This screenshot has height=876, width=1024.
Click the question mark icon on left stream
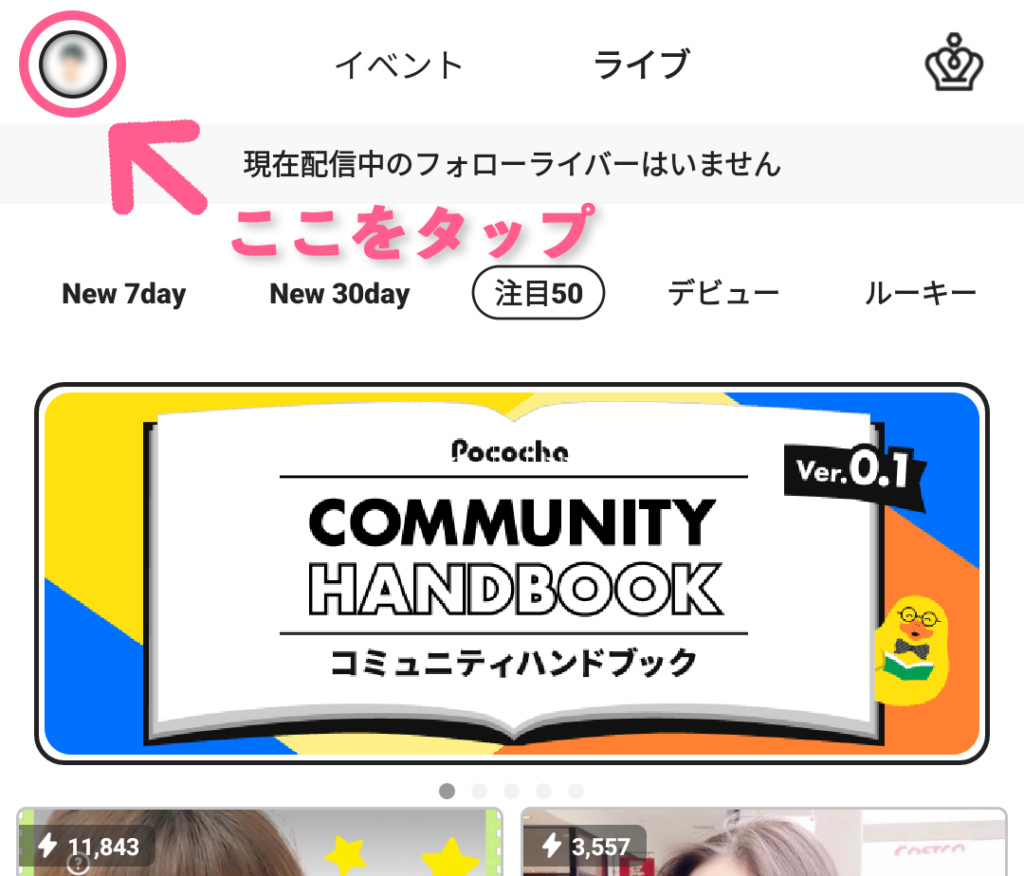click(78, 864)
